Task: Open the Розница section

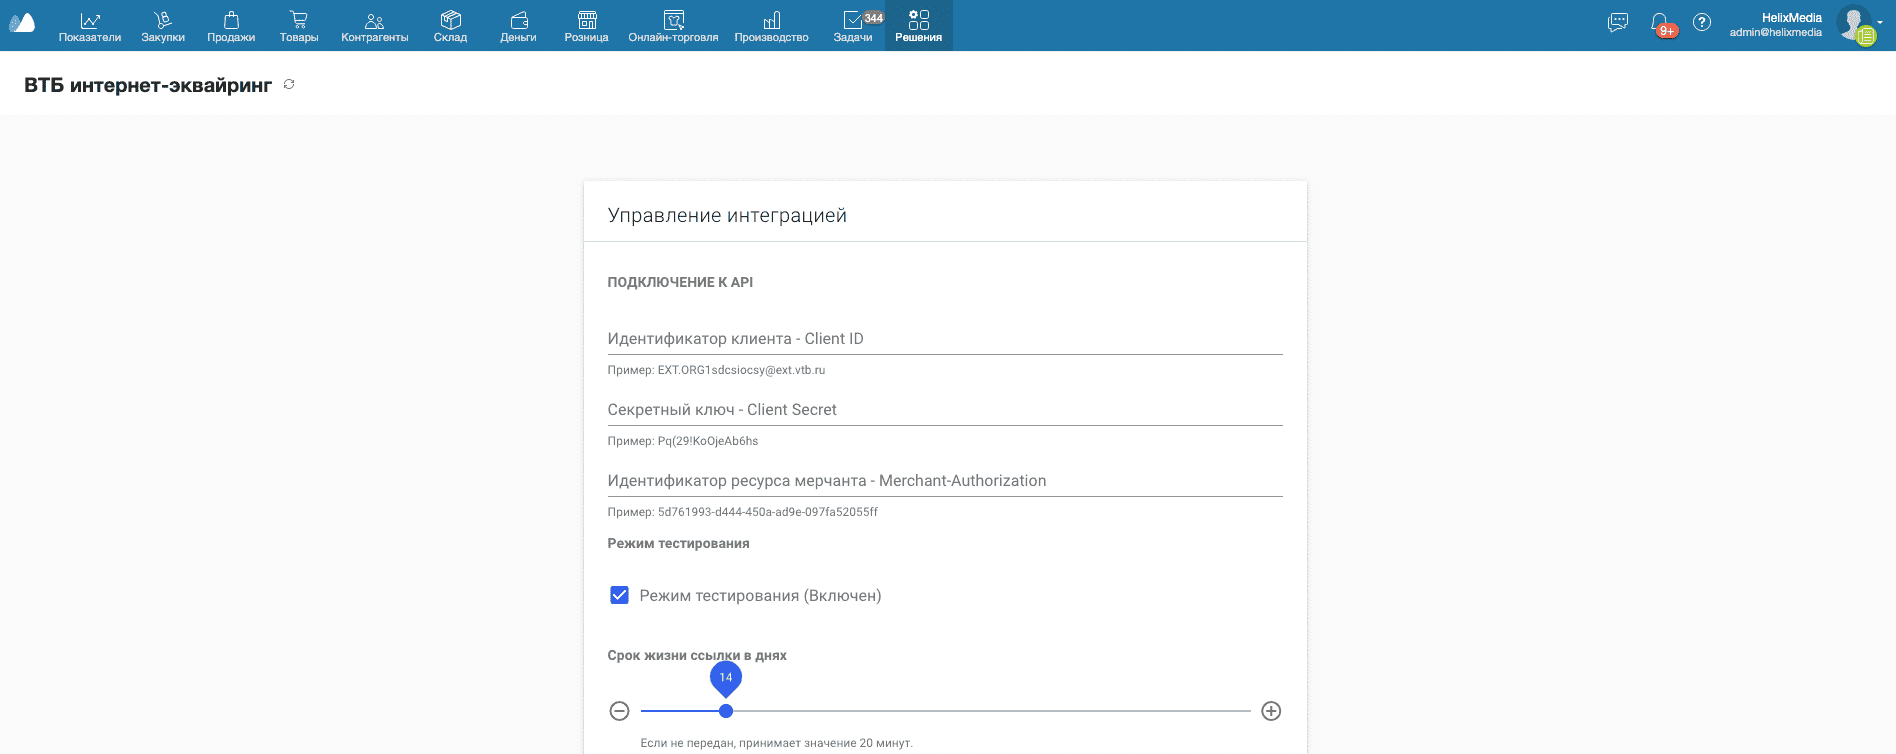Action: [x=587, y=26]
